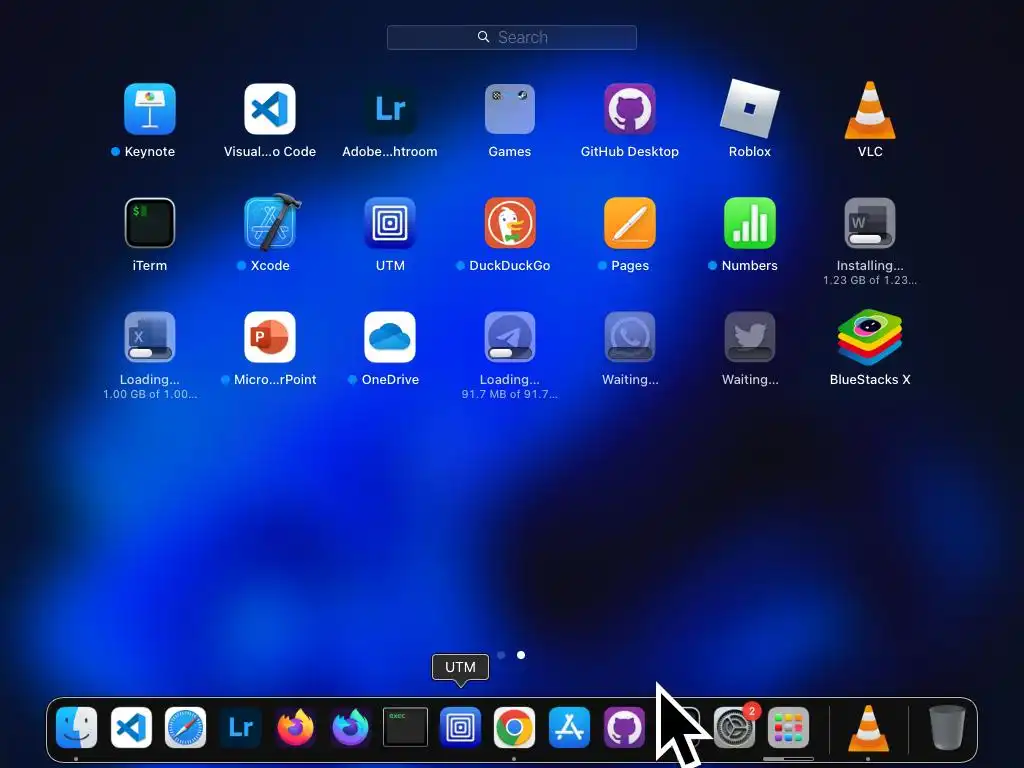Click the loading Excel app icon

(x=150, y=337)
